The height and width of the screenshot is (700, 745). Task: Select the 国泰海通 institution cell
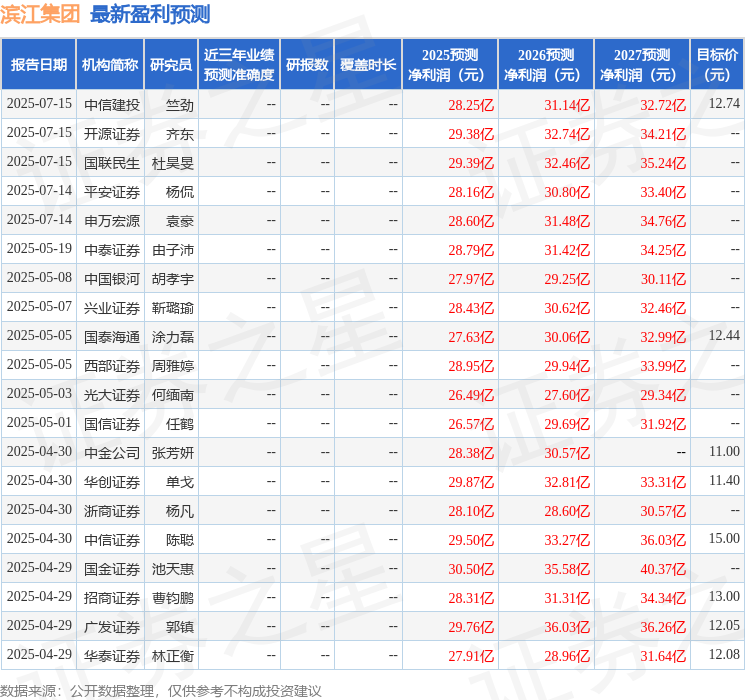click(112, 337)
